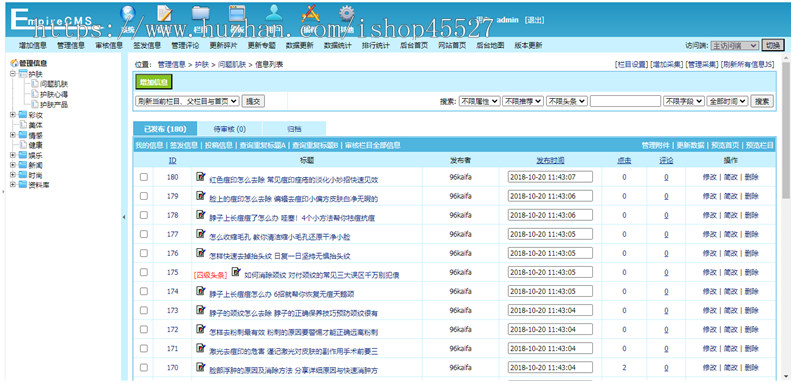Switch to the 待审核 (0) tab
The width and height of the screenshot is (793, 383).
click(x=230, y=129)
